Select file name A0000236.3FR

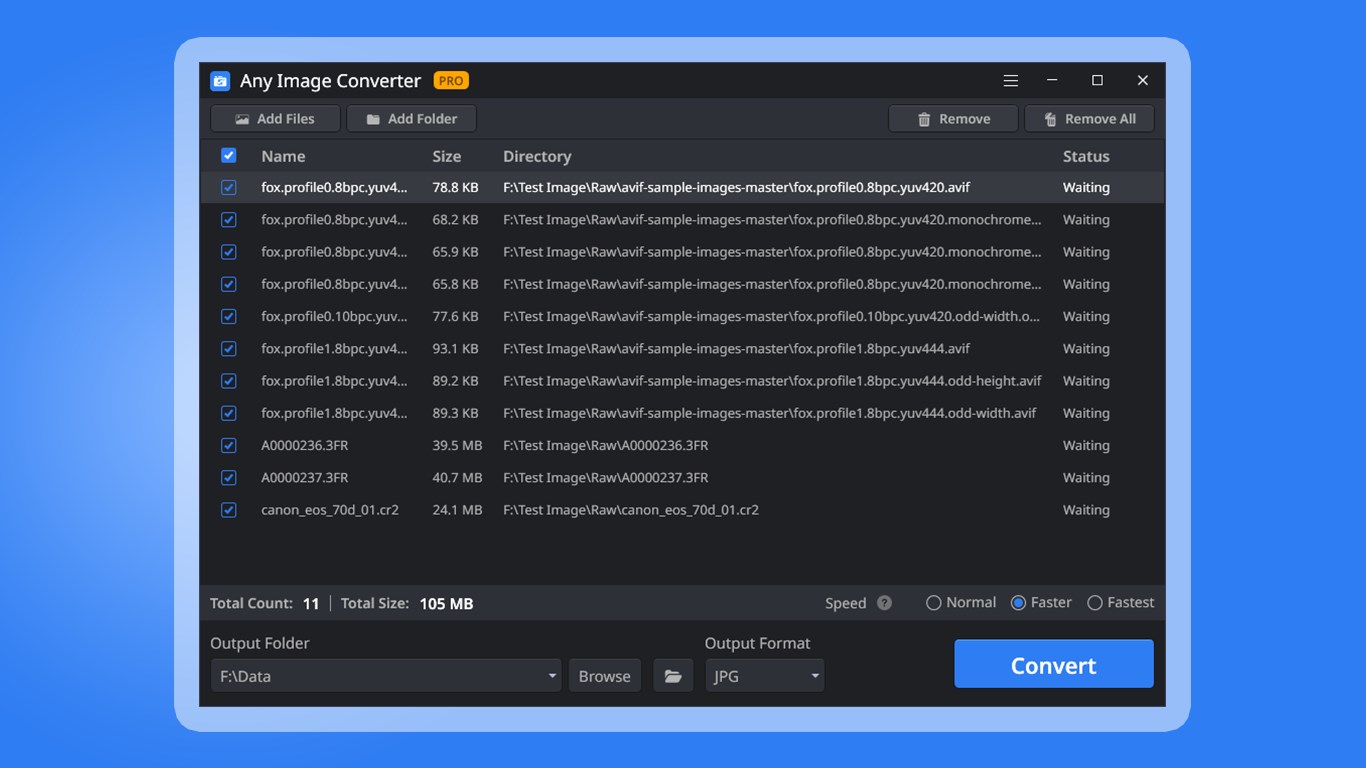coord(305,445)
